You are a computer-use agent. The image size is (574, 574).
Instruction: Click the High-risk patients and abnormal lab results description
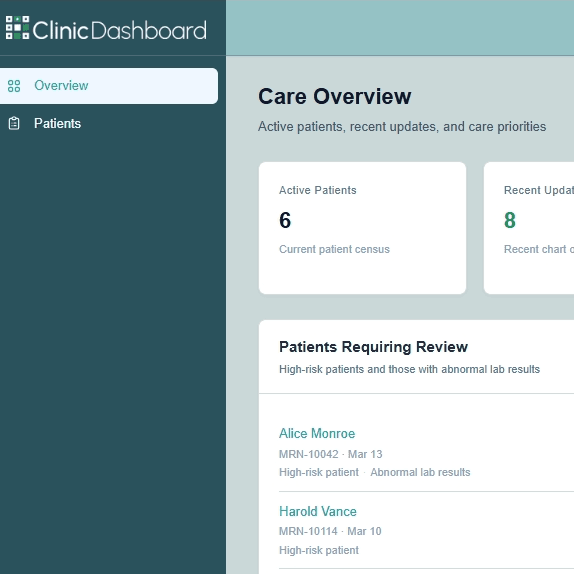point(409,369)
